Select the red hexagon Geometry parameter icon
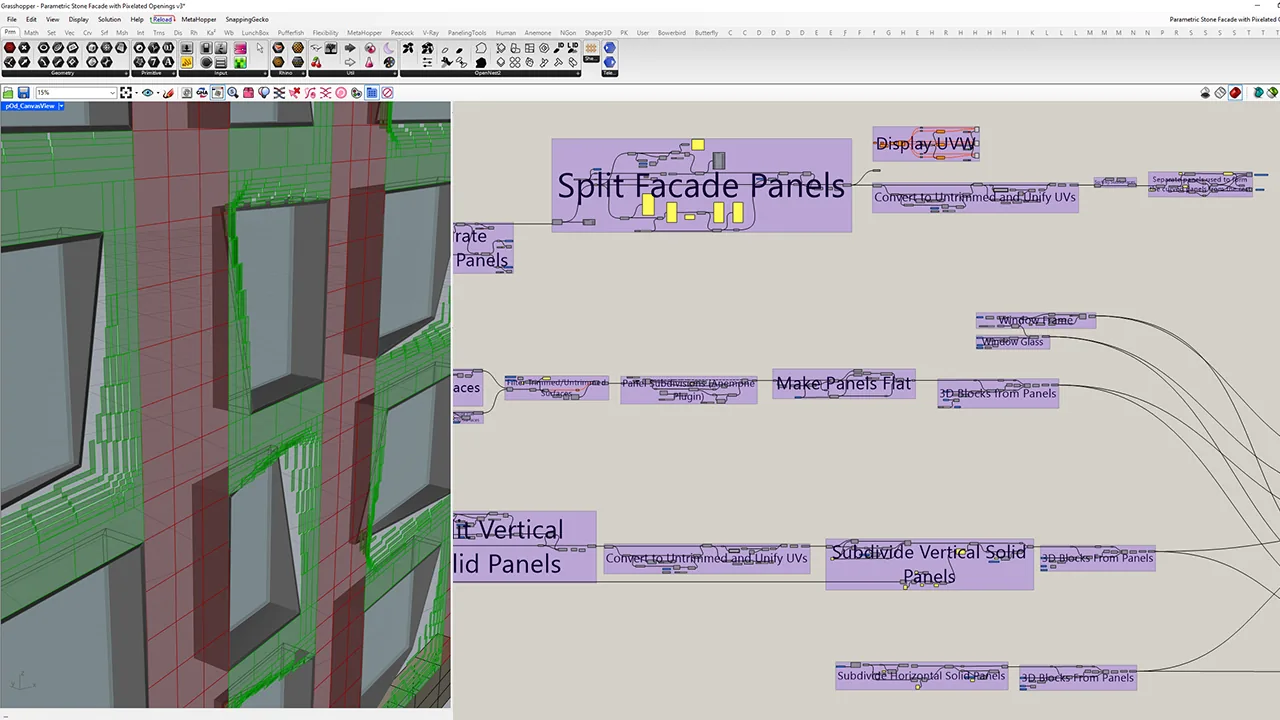1280x720 pixels. click(9, 47)
